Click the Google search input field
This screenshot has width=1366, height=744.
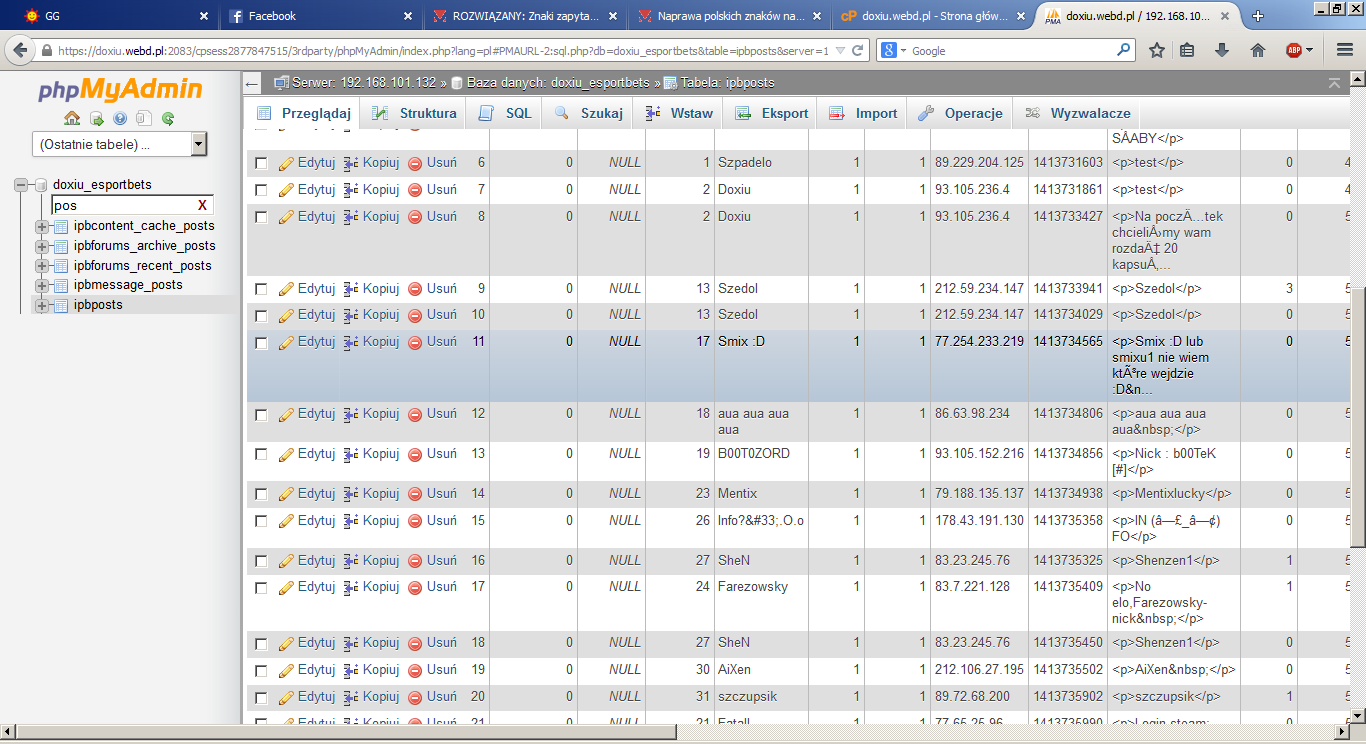tap(1010, 50)
